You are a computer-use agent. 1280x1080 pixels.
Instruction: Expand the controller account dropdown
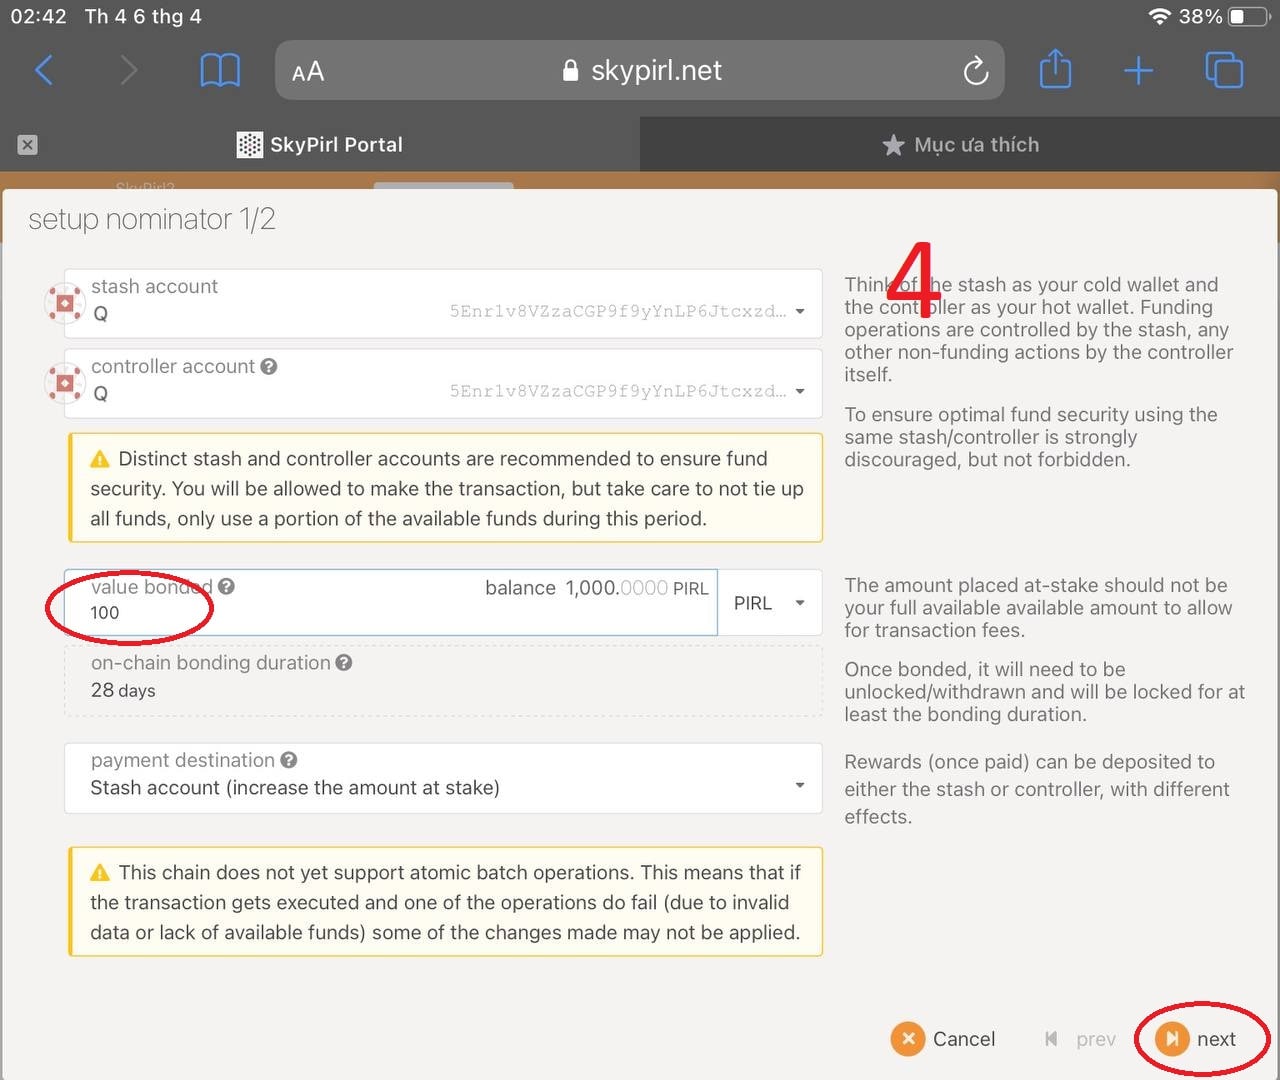tap(799, 391)
